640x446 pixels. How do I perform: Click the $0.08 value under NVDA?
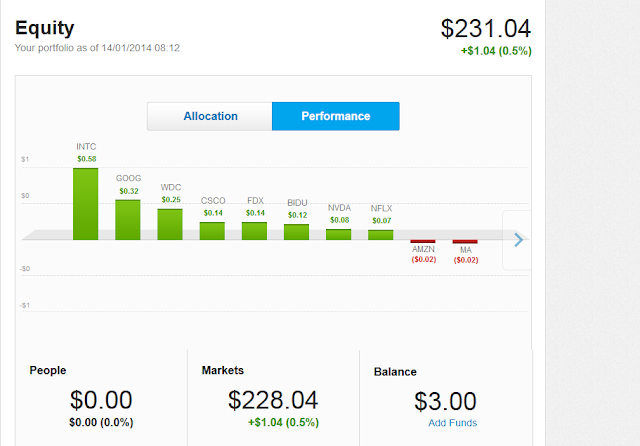point(340,220)
